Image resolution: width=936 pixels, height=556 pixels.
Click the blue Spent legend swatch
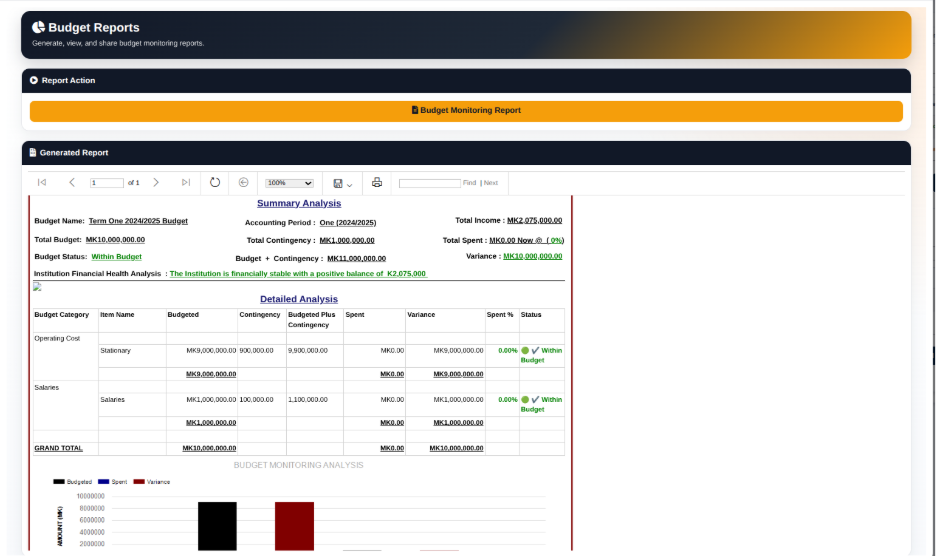click(x=104, y=482)
